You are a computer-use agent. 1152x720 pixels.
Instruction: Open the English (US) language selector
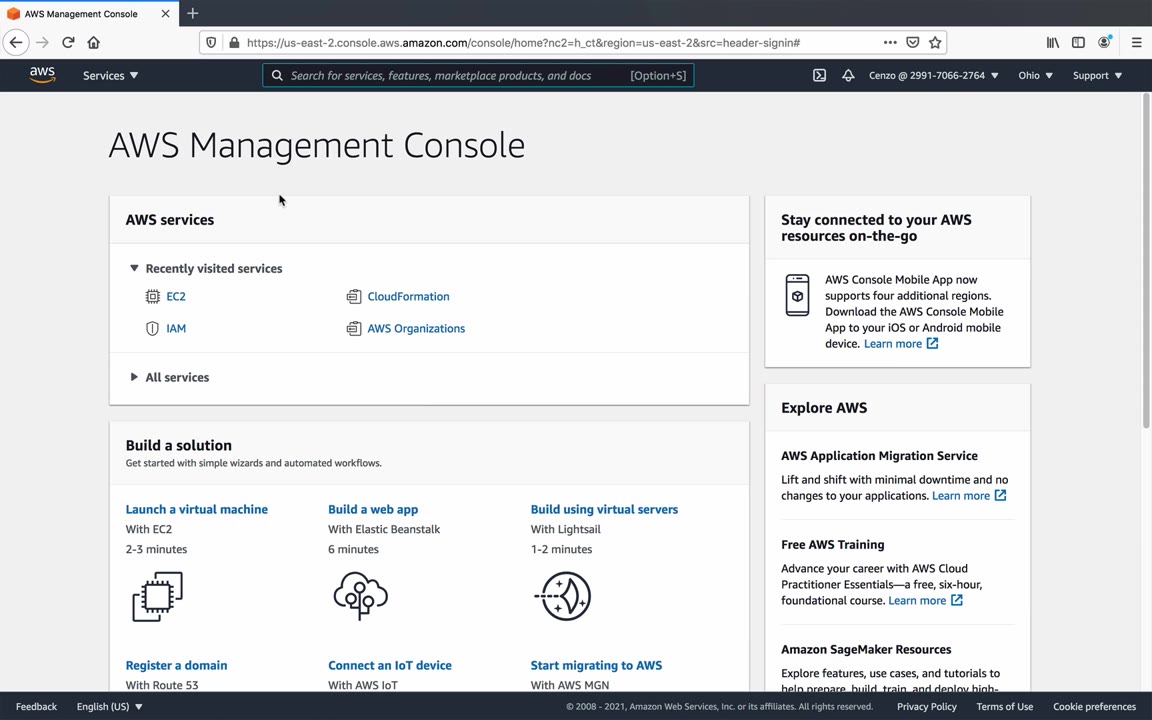pyautogui.click(x=109, y=706)
